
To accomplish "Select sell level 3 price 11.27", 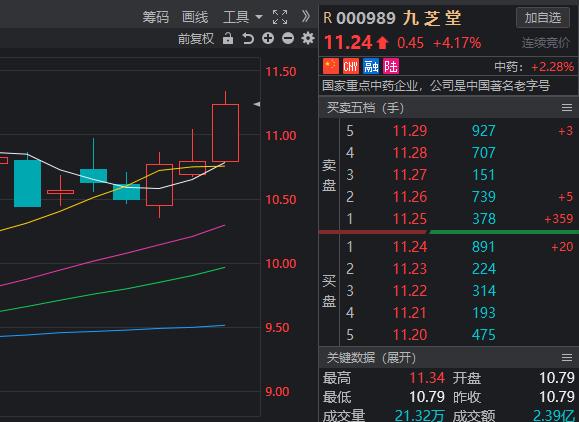I will 410,175.
